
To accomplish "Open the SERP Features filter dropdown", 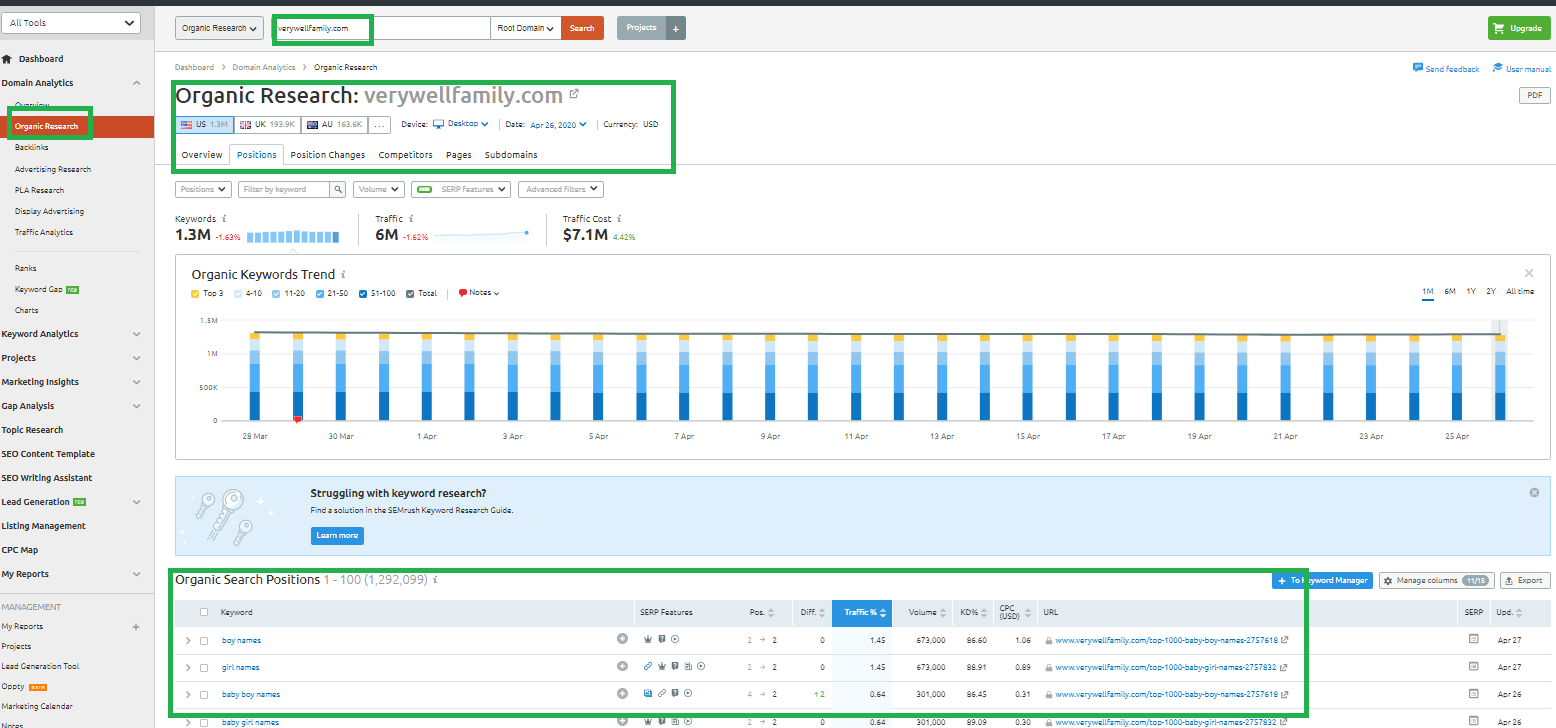I will 461,189.
